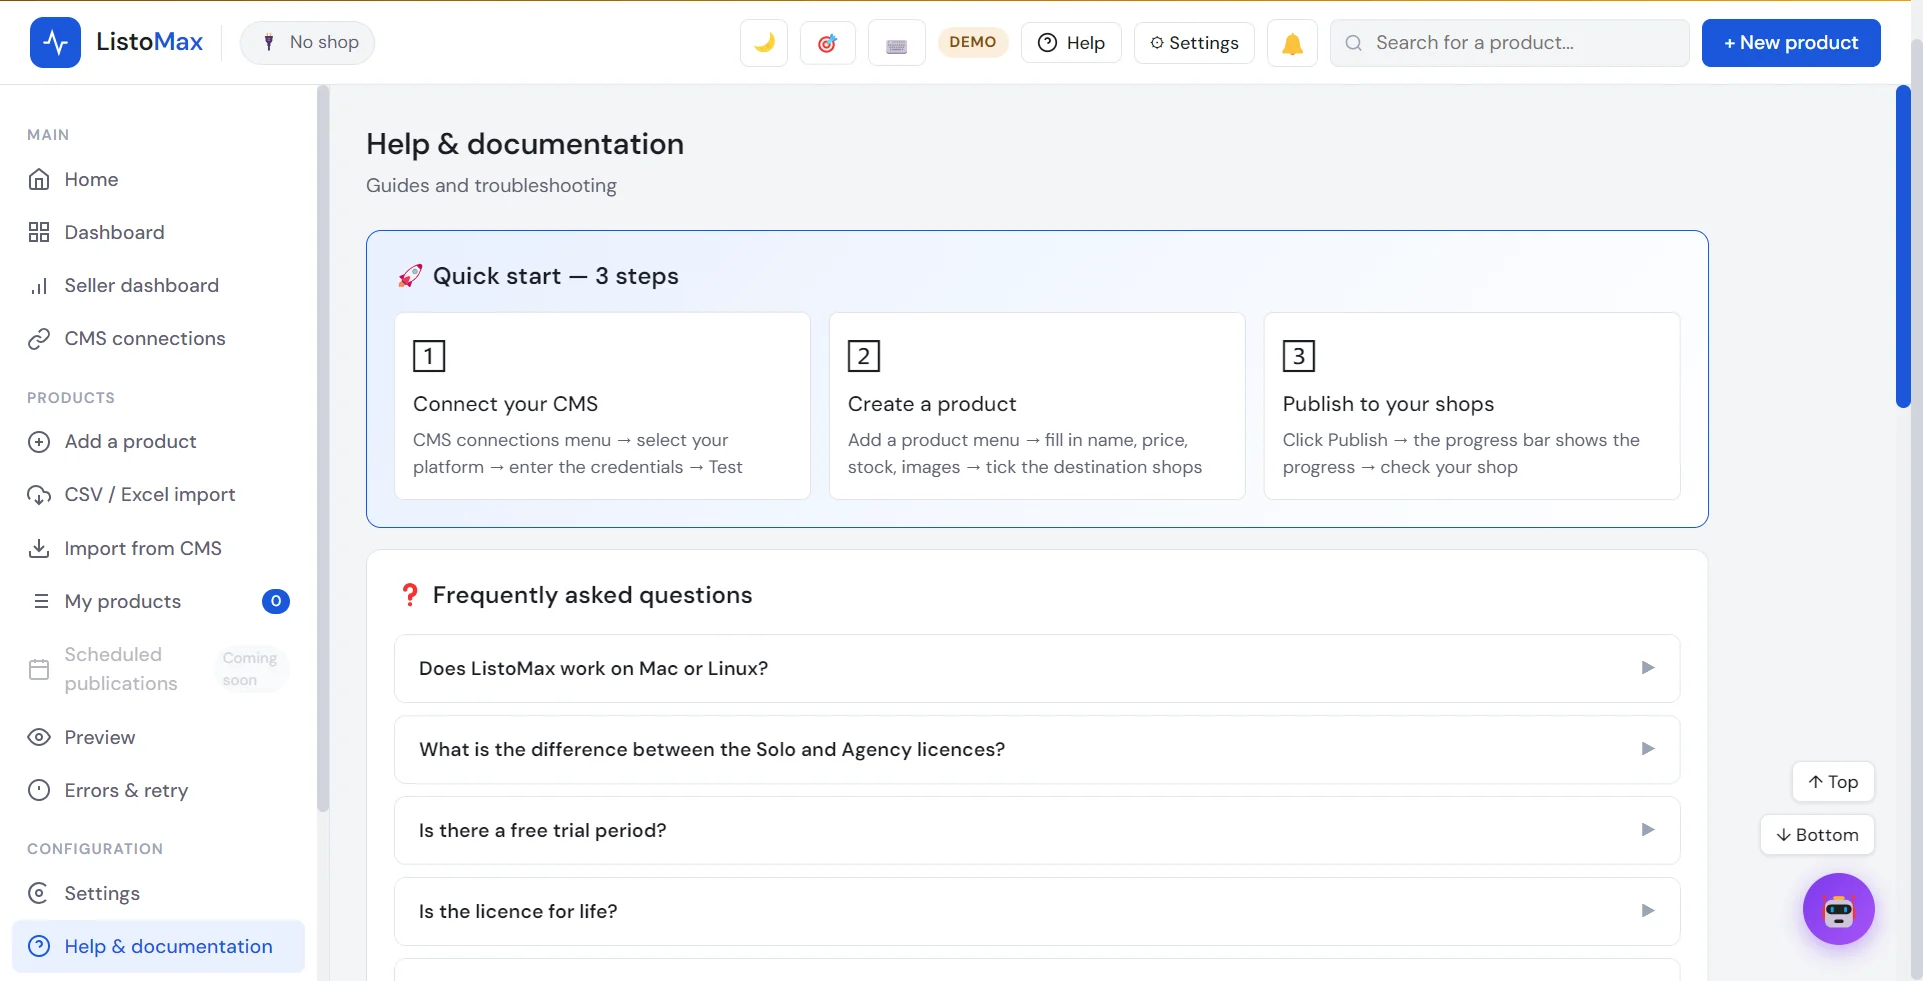Expand 'Is the licence for life?'

pyautogui.click(x=1037, y=911)
